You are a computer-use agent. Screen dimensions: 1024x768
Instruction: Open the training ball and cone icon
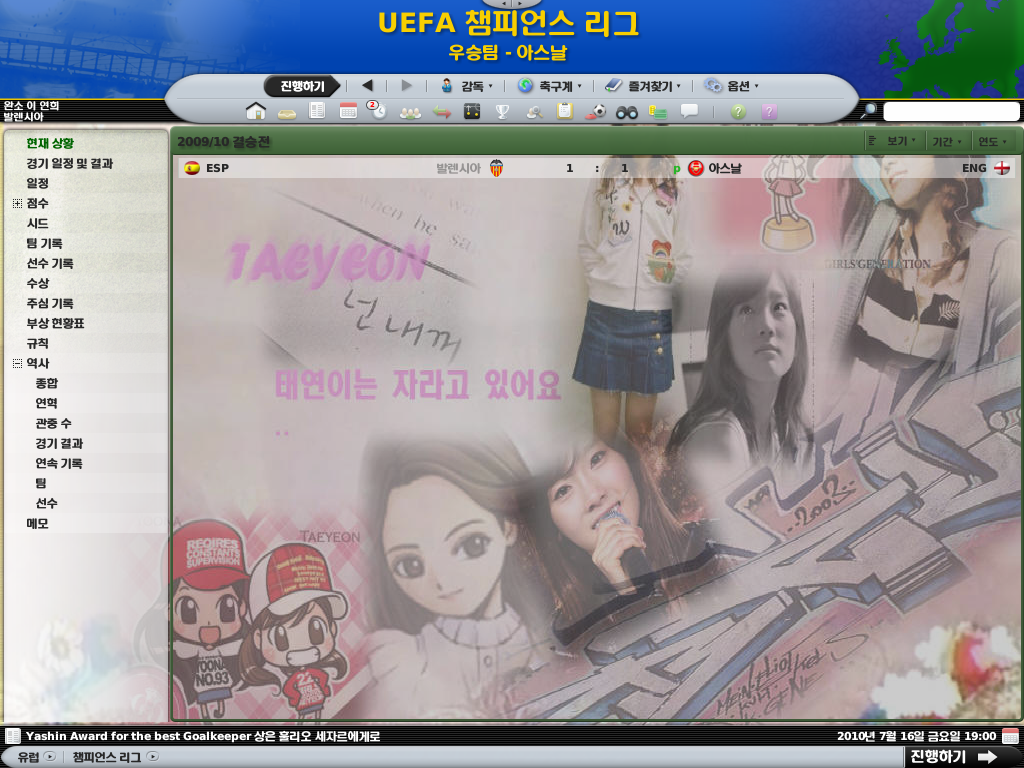point(595,112)
